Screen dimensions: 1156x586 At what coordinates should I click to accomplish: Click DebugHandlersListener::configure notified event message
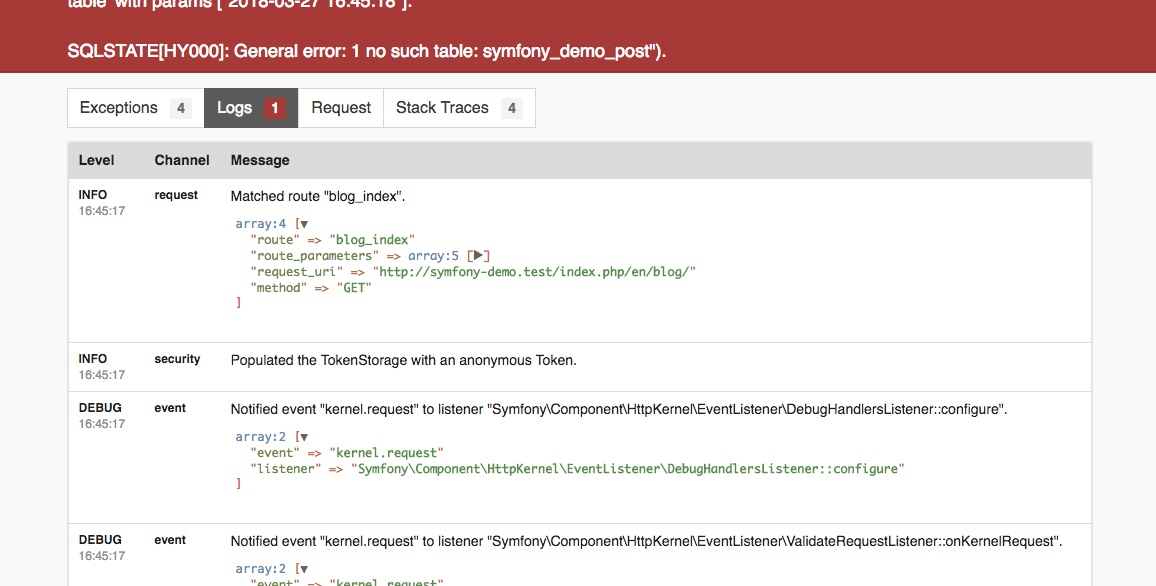tap(619, 409)
